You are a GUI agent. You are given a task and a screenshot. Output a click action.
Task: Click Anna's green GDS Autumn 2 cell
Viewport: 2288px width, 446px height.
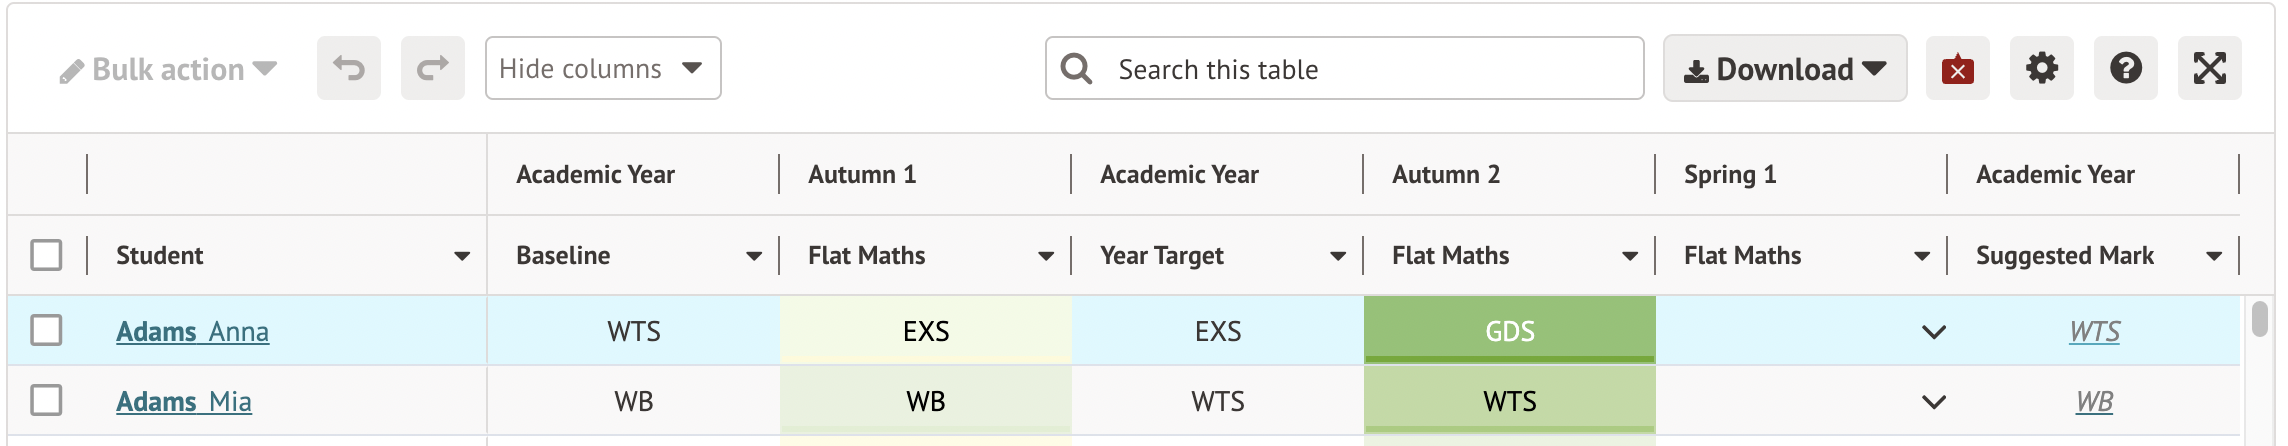click(x=1509, y=331)
